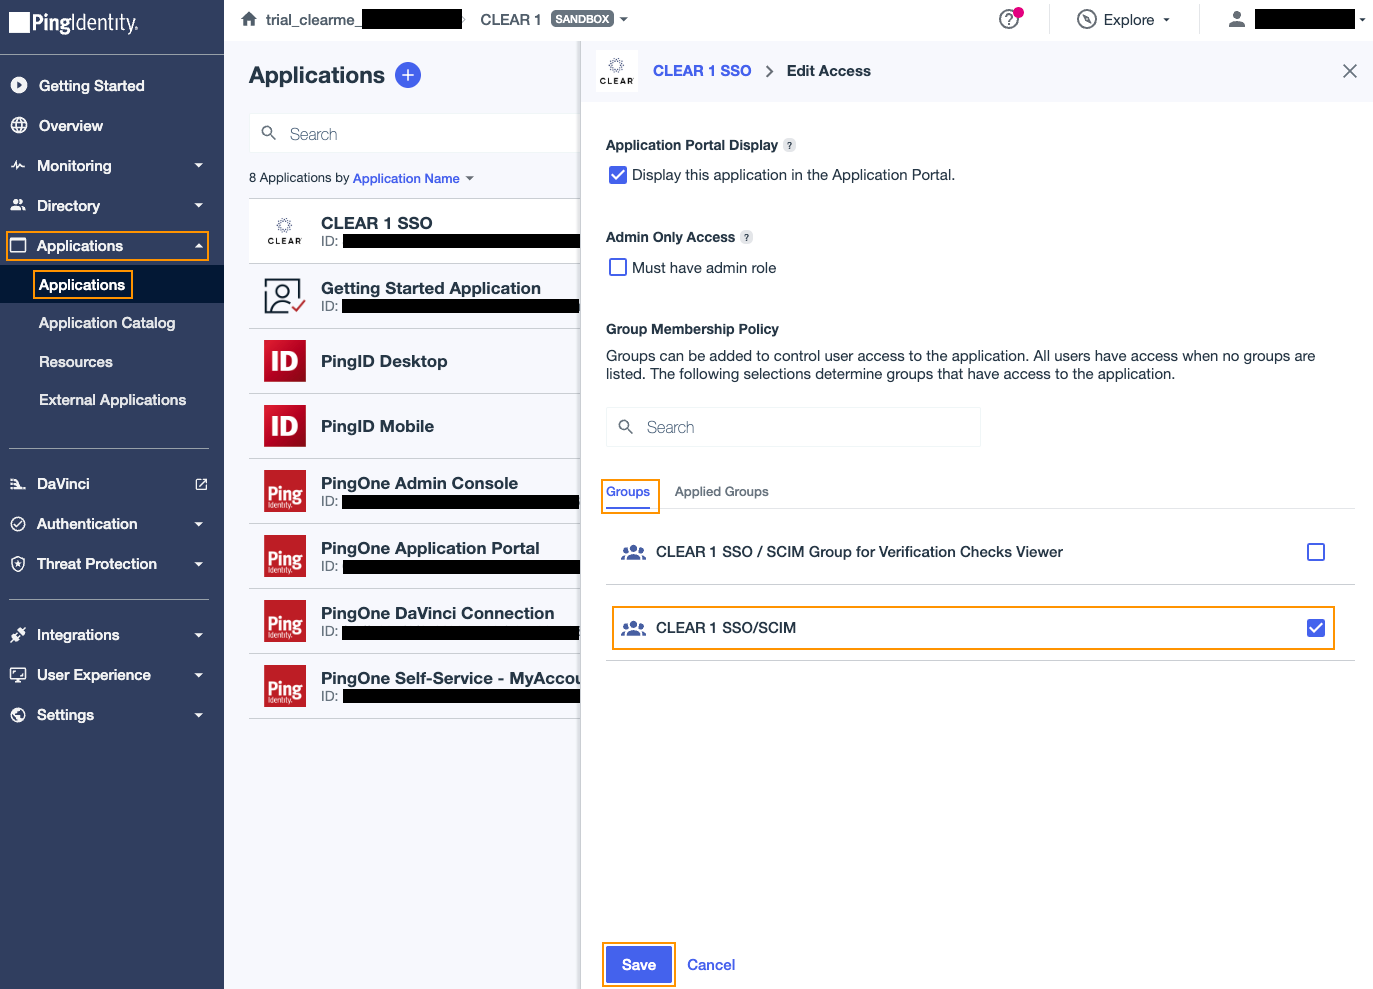Click the Integrations plug icon

pyautogui.click(x=18, y=635)
